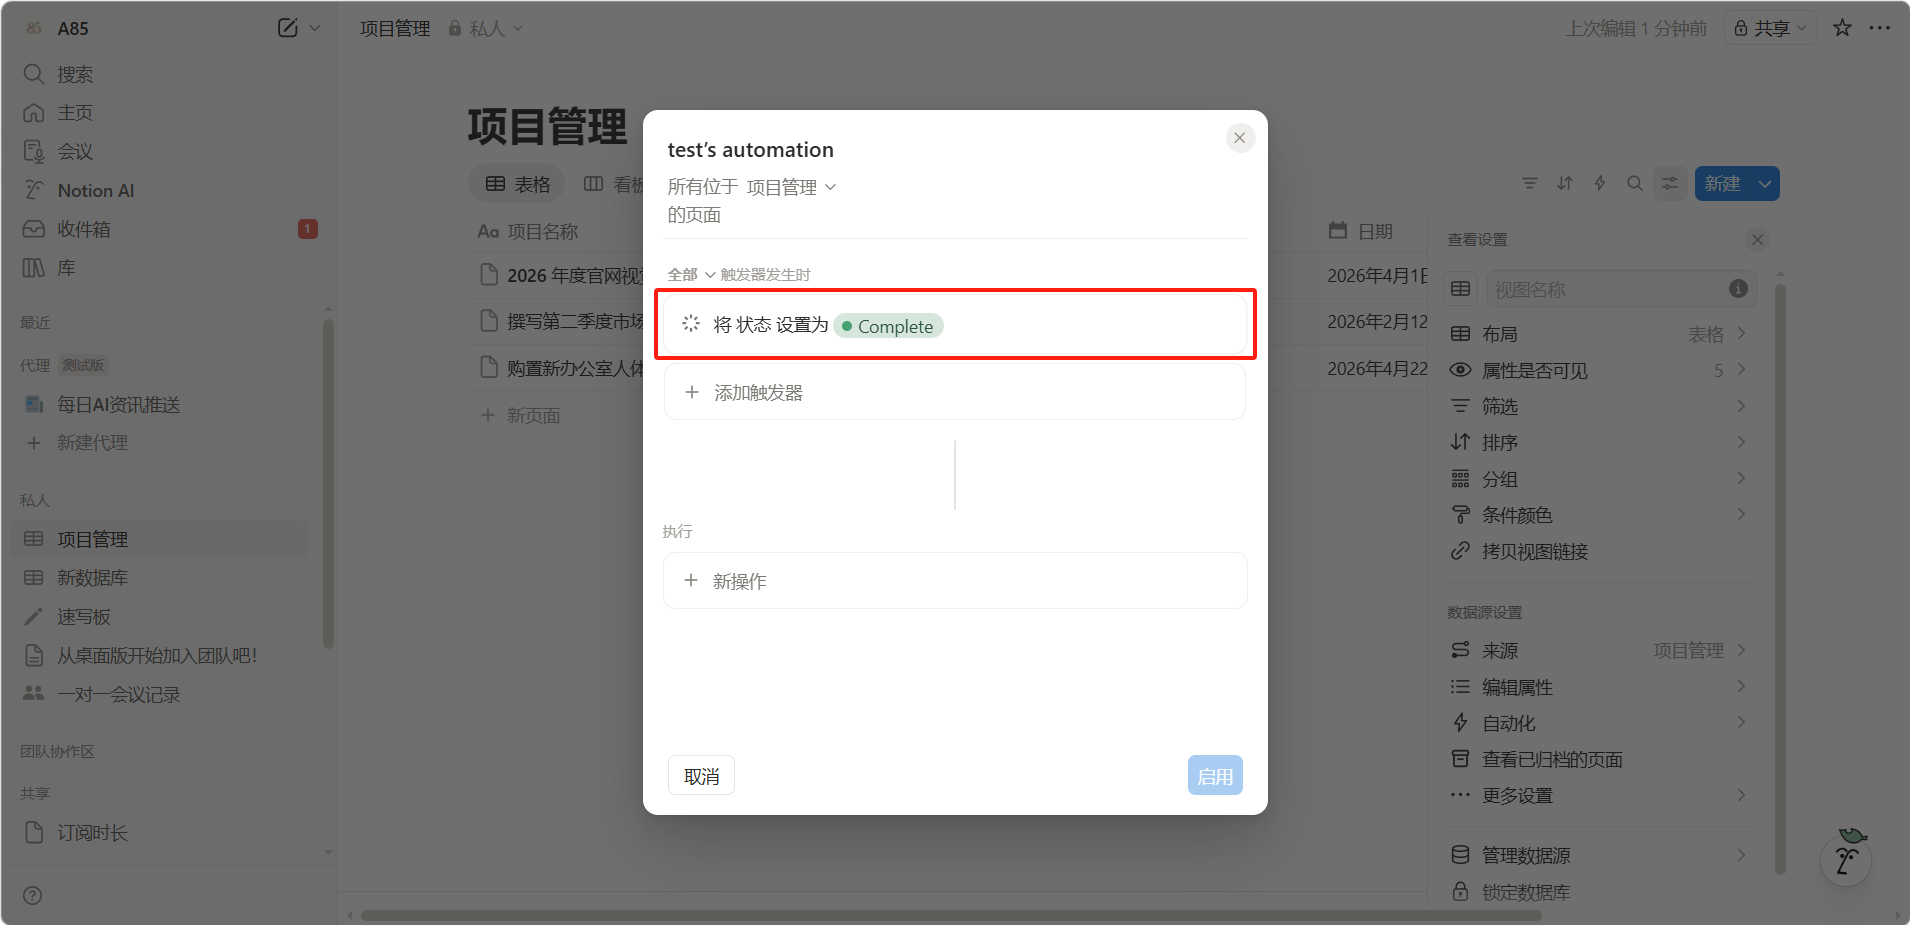Open the three-dot more options menu
Image resolution: width=1910 pixels, height=925 pixels.
pyautogui.click(x=1880, y=28)
